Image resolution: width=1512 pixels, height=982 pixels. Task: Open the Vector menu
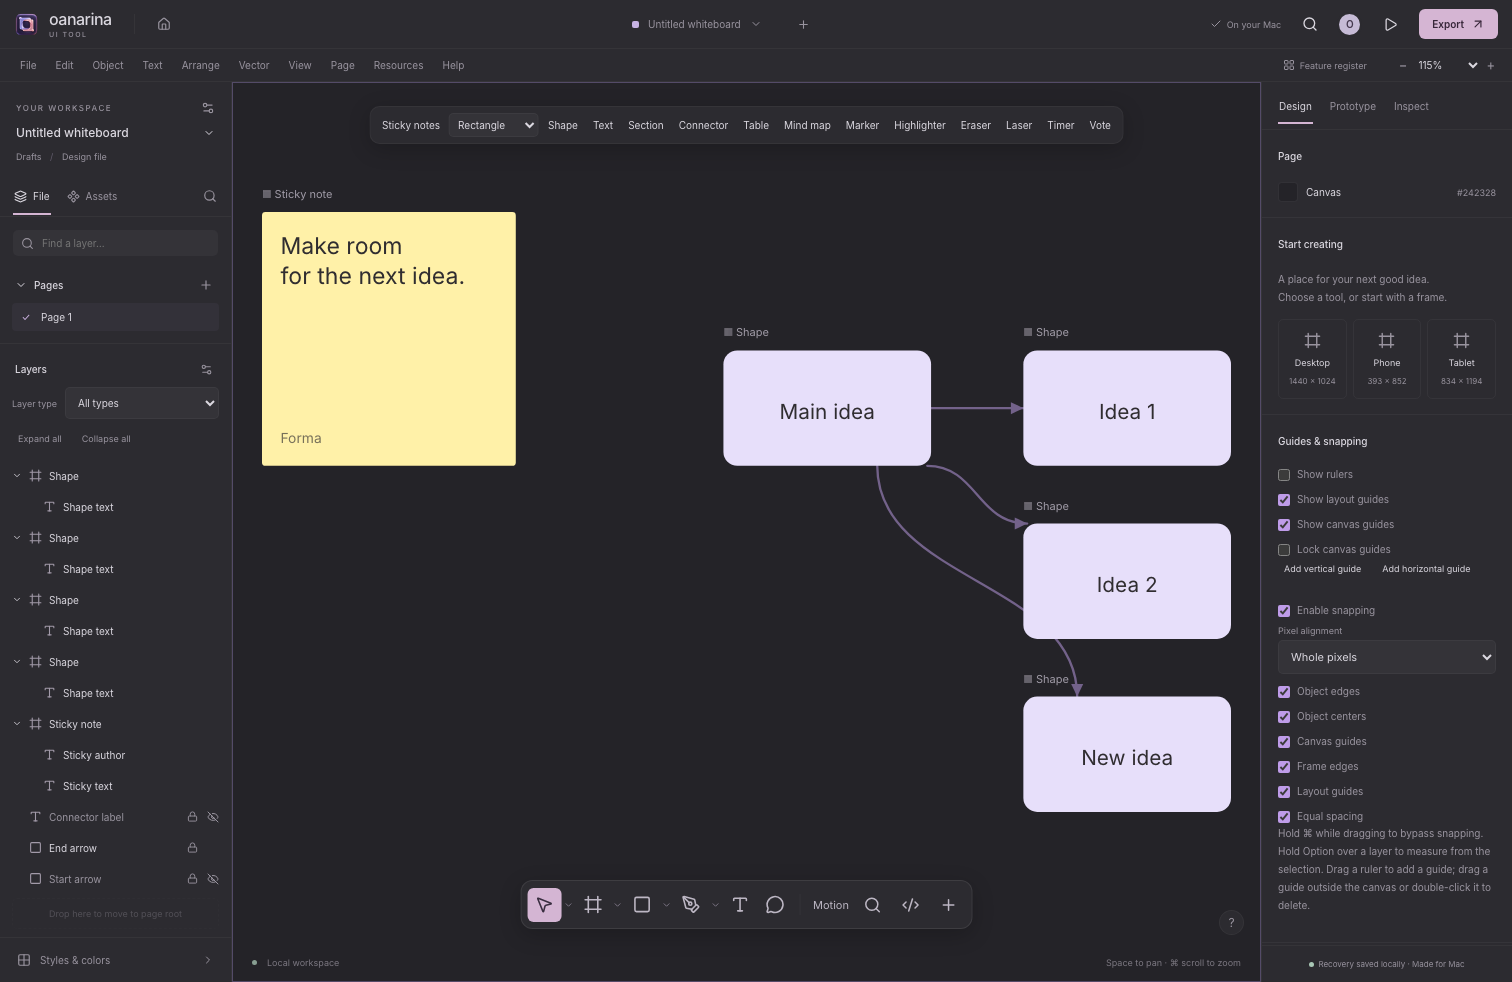tap(254, 65)
